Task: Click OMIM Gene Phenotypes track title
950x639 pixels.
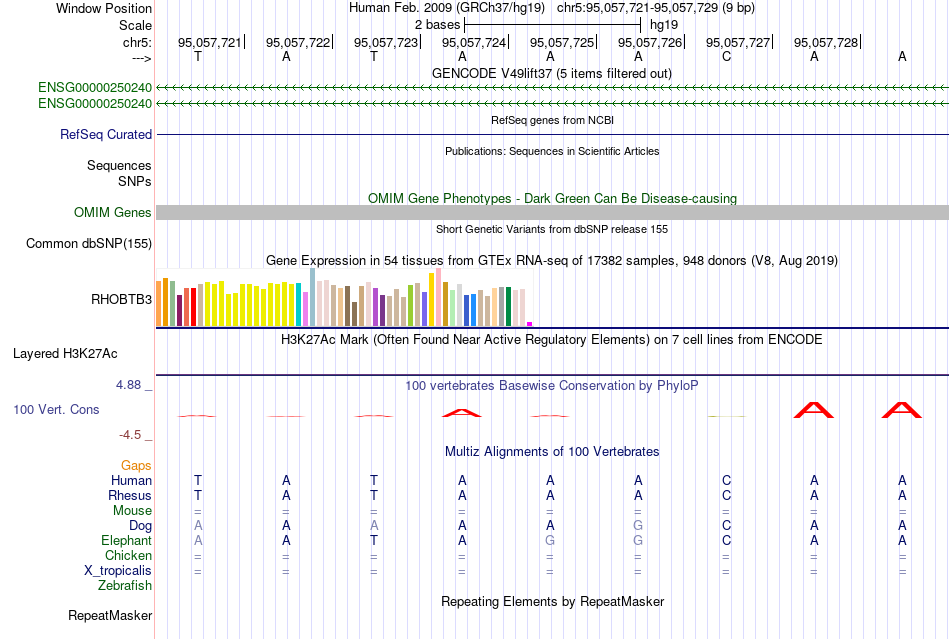Action: point(553,199)
